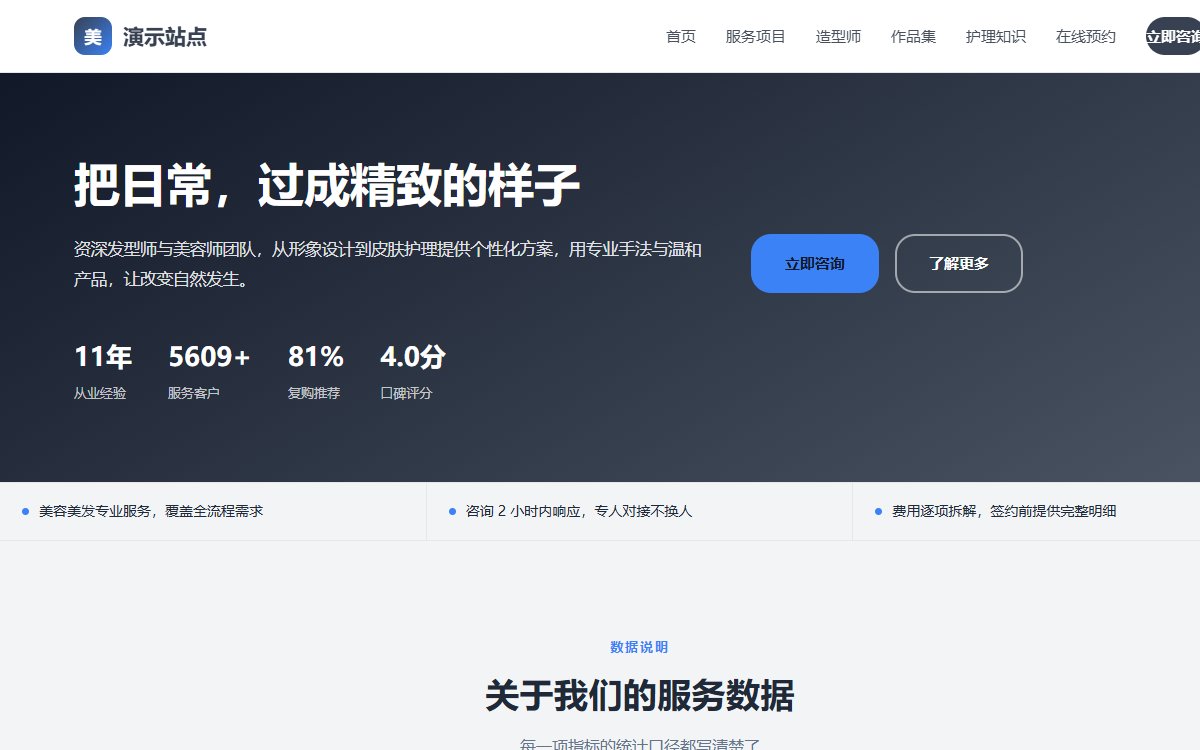Viewport: 1200px width, 750px height.
Task: Click the 11年 experience statistic
Action: point(103,357)
